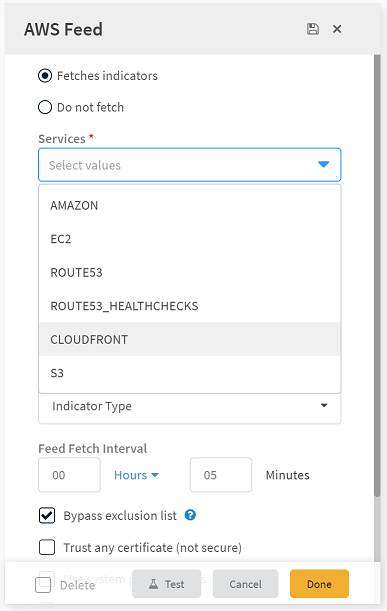Tick the Delete checkbox
This screenshot has width=387, height=611.
43,585
